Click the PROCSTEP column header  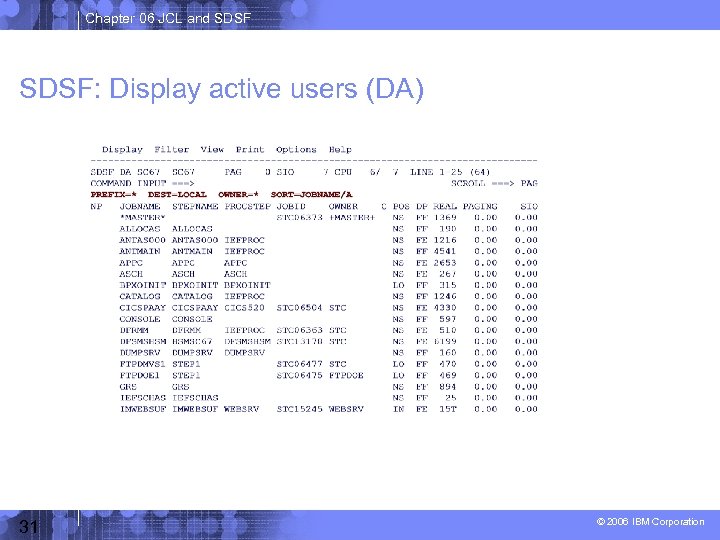click(x=248, y=206)
